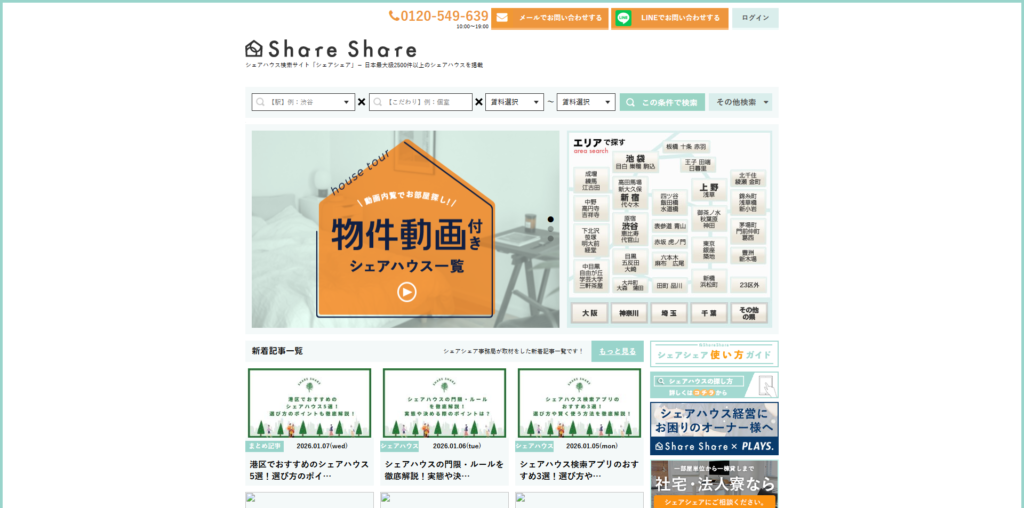The width and height of the screenshot is (1024, 508).
Task: Select 目黒 五反田 大崎 area
Action: (x=630, y=263)
